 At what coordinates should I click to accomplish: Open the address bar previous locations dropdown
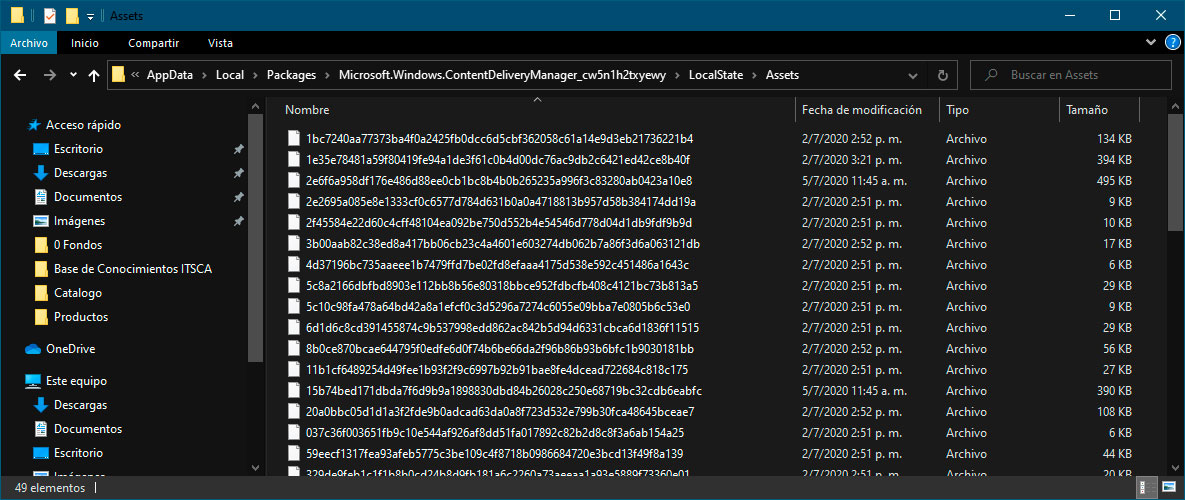(x=914, y=75)
